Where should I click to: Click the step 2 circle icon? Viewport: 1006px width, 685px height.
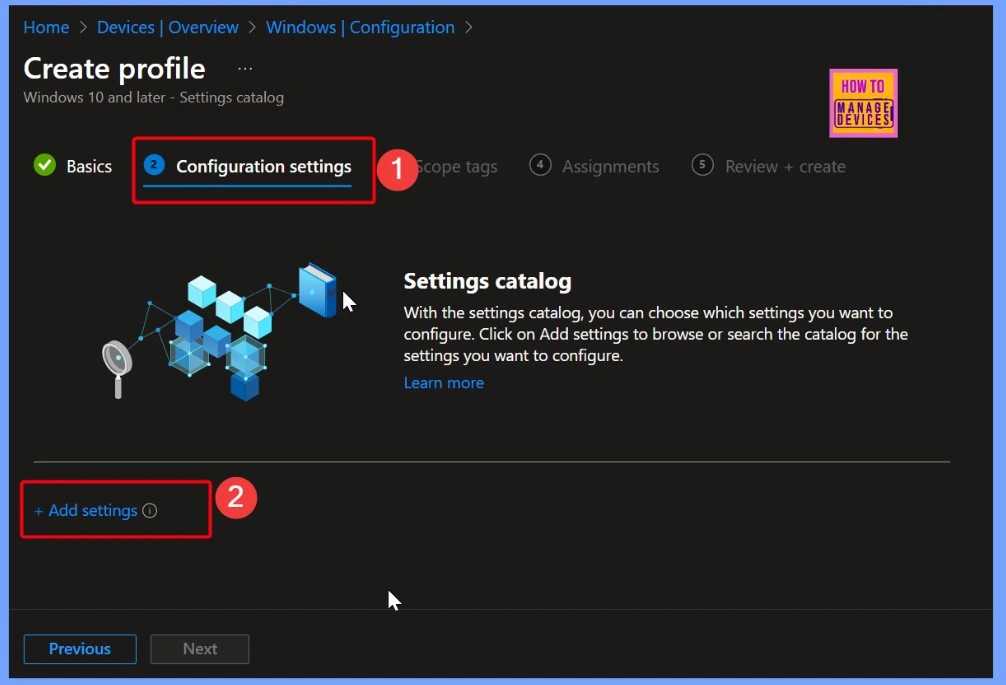pyautogui.click(x=154, y=165)
